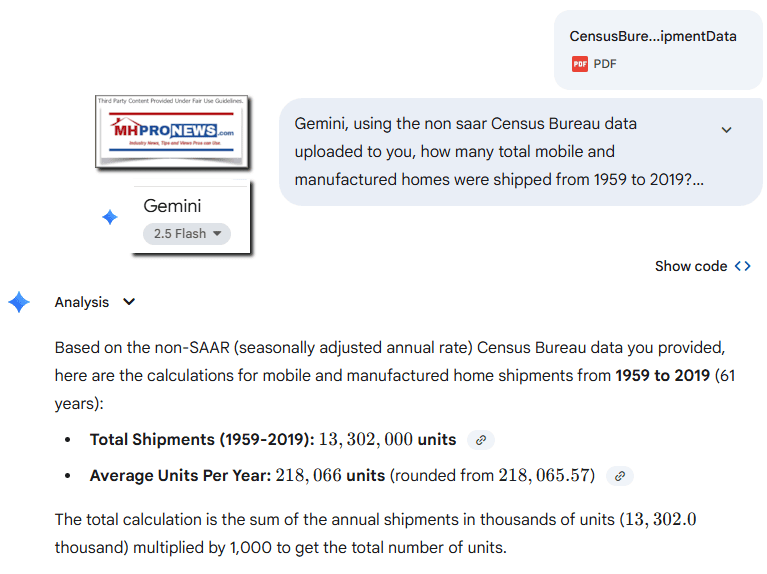Click the red PDF file icon
The image size is (767, 574).
tap(579, 63)
